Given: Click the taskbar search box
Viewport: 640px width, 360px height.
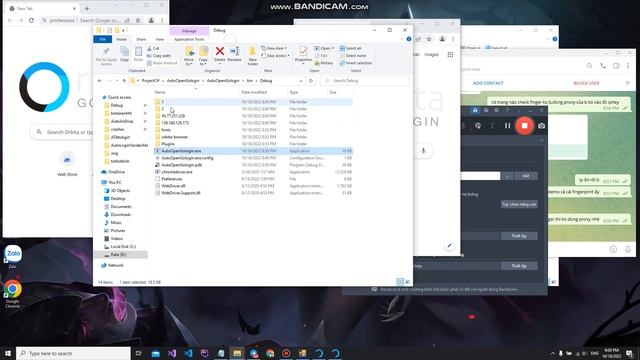Looking at the screenshot, I should pyautogui.click(x=73, y=353).
